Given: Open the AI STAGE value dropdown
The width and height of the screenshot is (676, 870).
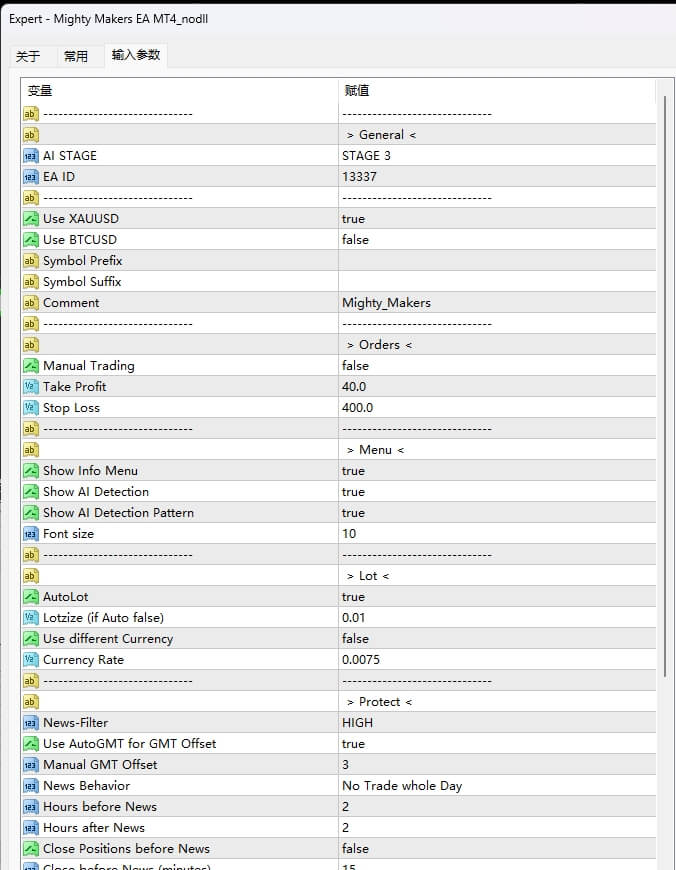Looking at the screenshot, I should (367, 156).
